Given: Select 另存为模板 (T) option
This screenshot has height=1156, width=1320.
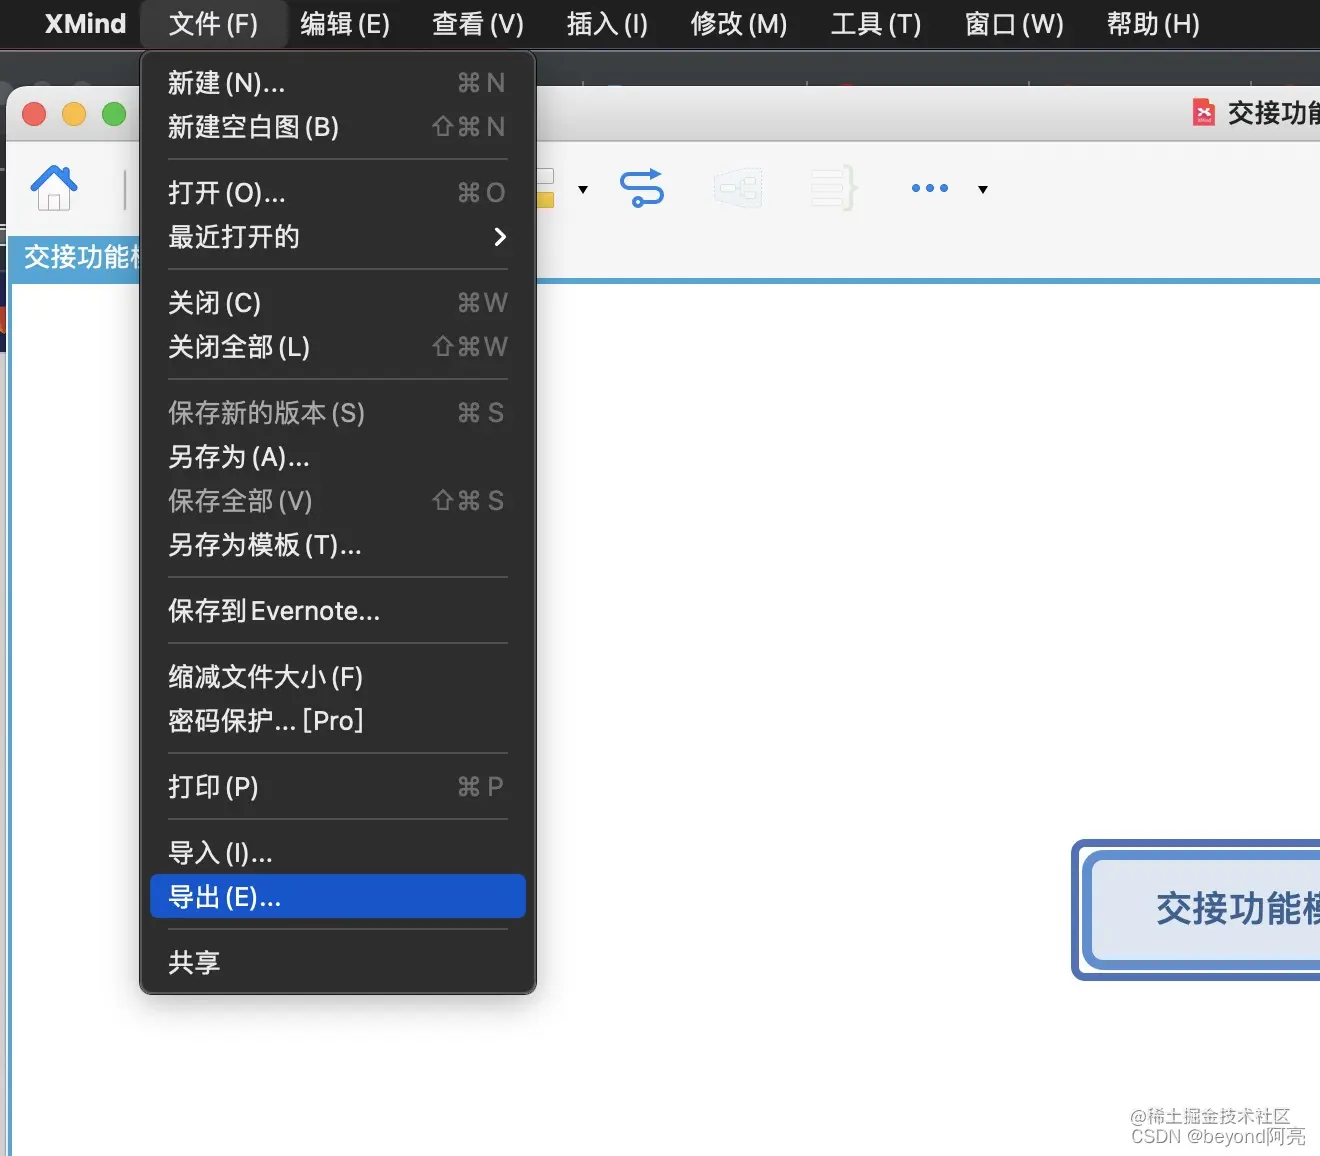Looking at the screenshot, I should [x=264, y=546].
